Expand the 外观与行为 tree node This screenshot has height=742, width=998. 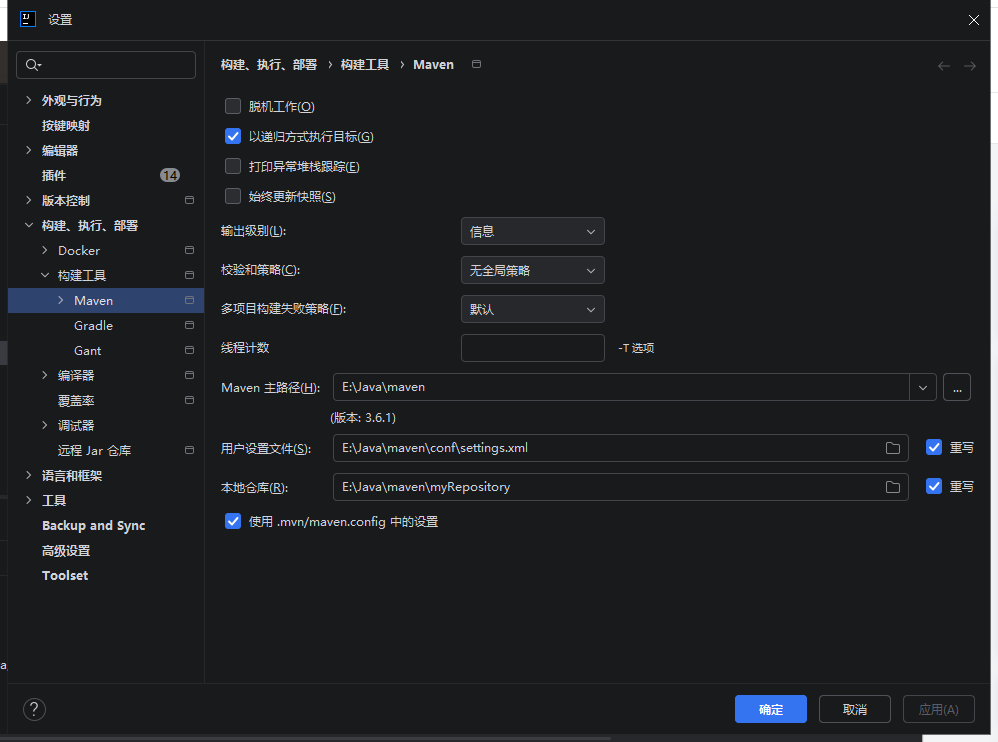pyautogui.click(x=28, y=100)
